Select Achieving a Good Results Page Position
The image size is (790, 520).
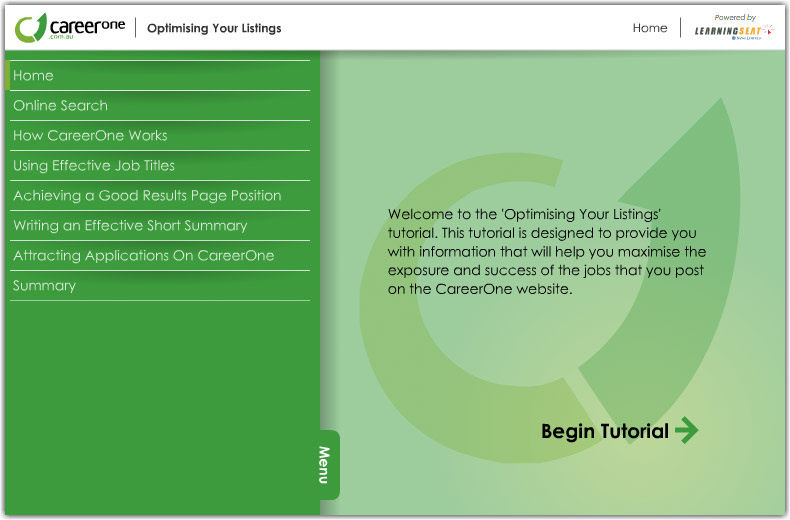(x=160, y=196)
